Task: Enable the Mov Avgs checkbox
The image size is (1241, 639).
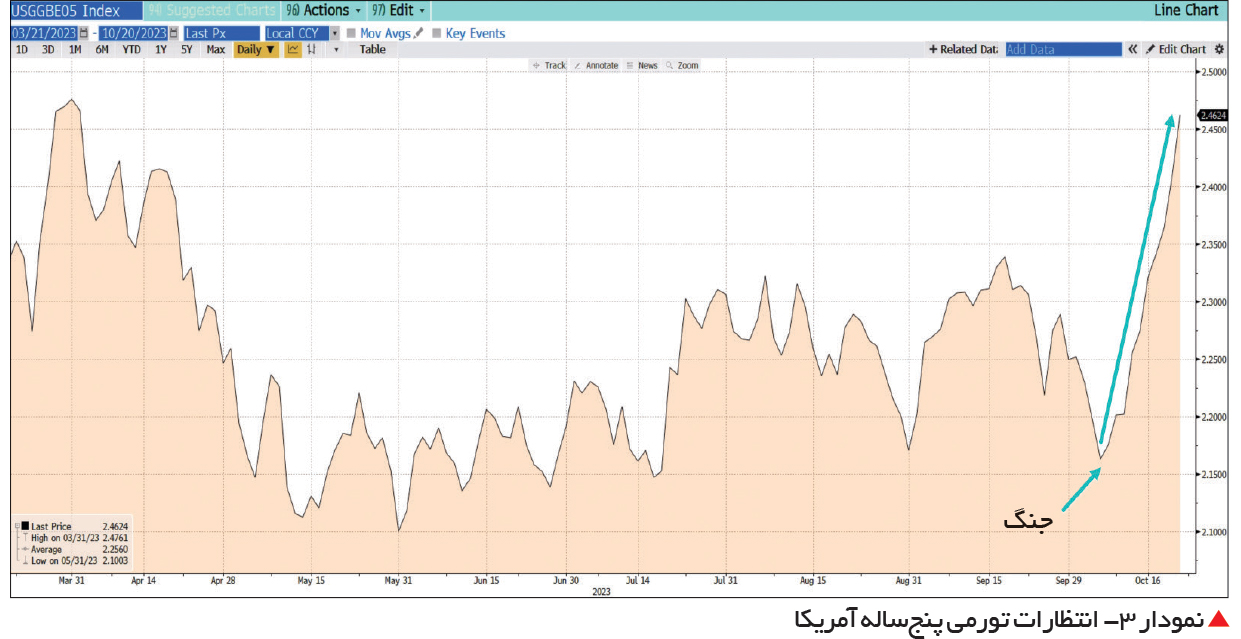Action: (351, 33)
